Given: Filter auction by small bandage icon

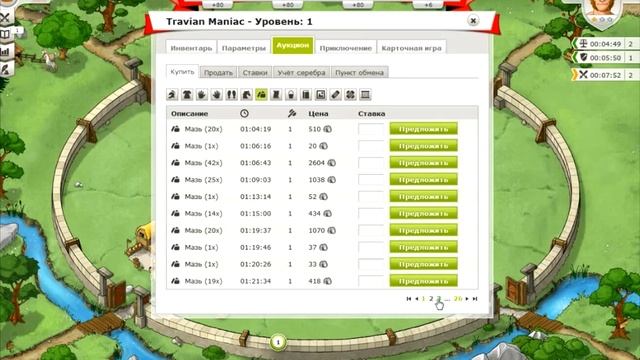Looking at the screenshot, I should 336,95.
